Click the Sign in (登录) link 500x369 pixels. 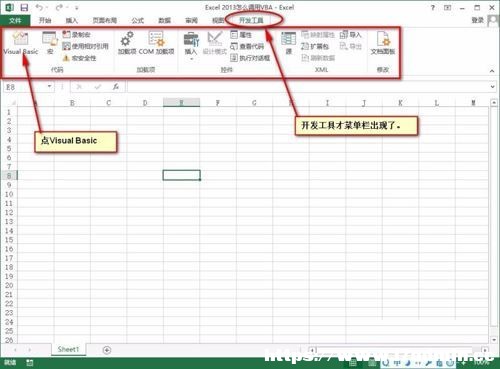click(x=477, y=20)
